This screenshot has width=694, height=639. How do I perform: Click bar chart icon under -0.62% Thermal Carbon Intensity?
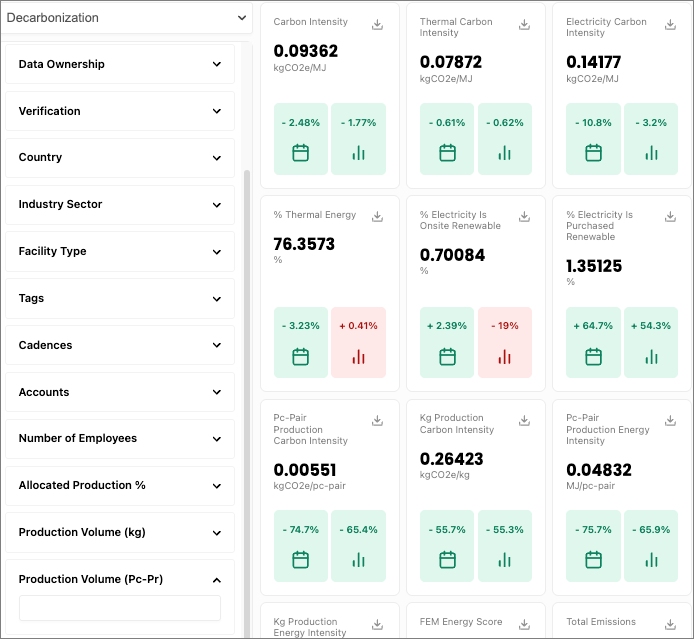505,153
